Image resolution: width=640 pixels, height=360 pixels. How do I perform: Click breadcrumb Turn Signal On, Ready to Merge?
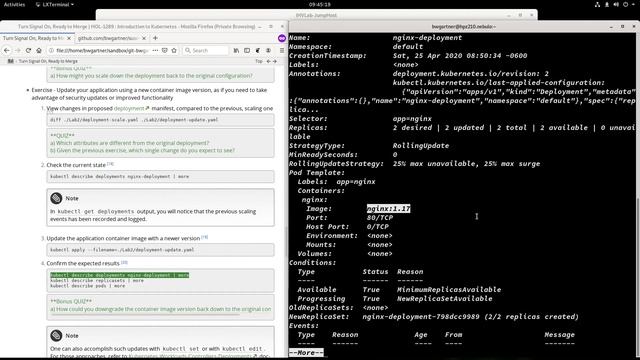(48, 61)
